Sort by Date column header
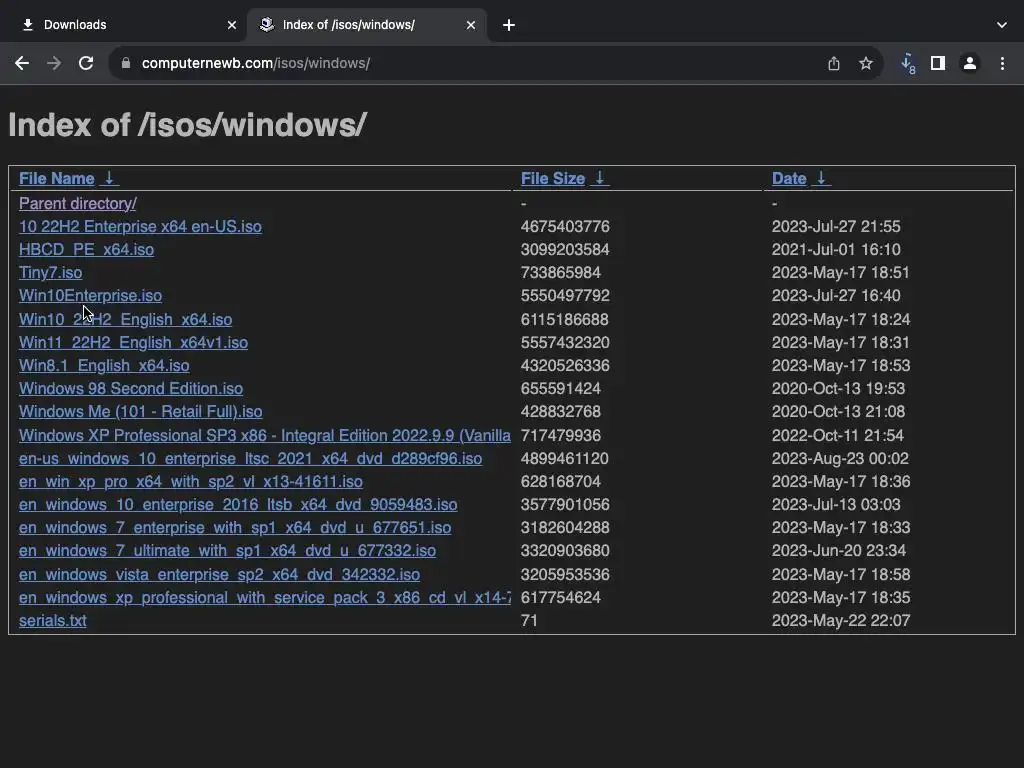Screen dimensions: 1024x768 pos(789,178)
